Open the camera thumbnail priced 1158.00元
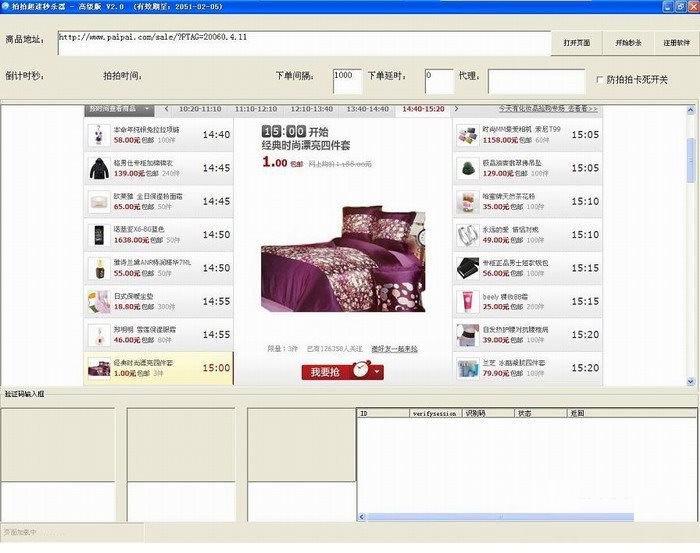 tap(467, 135)
